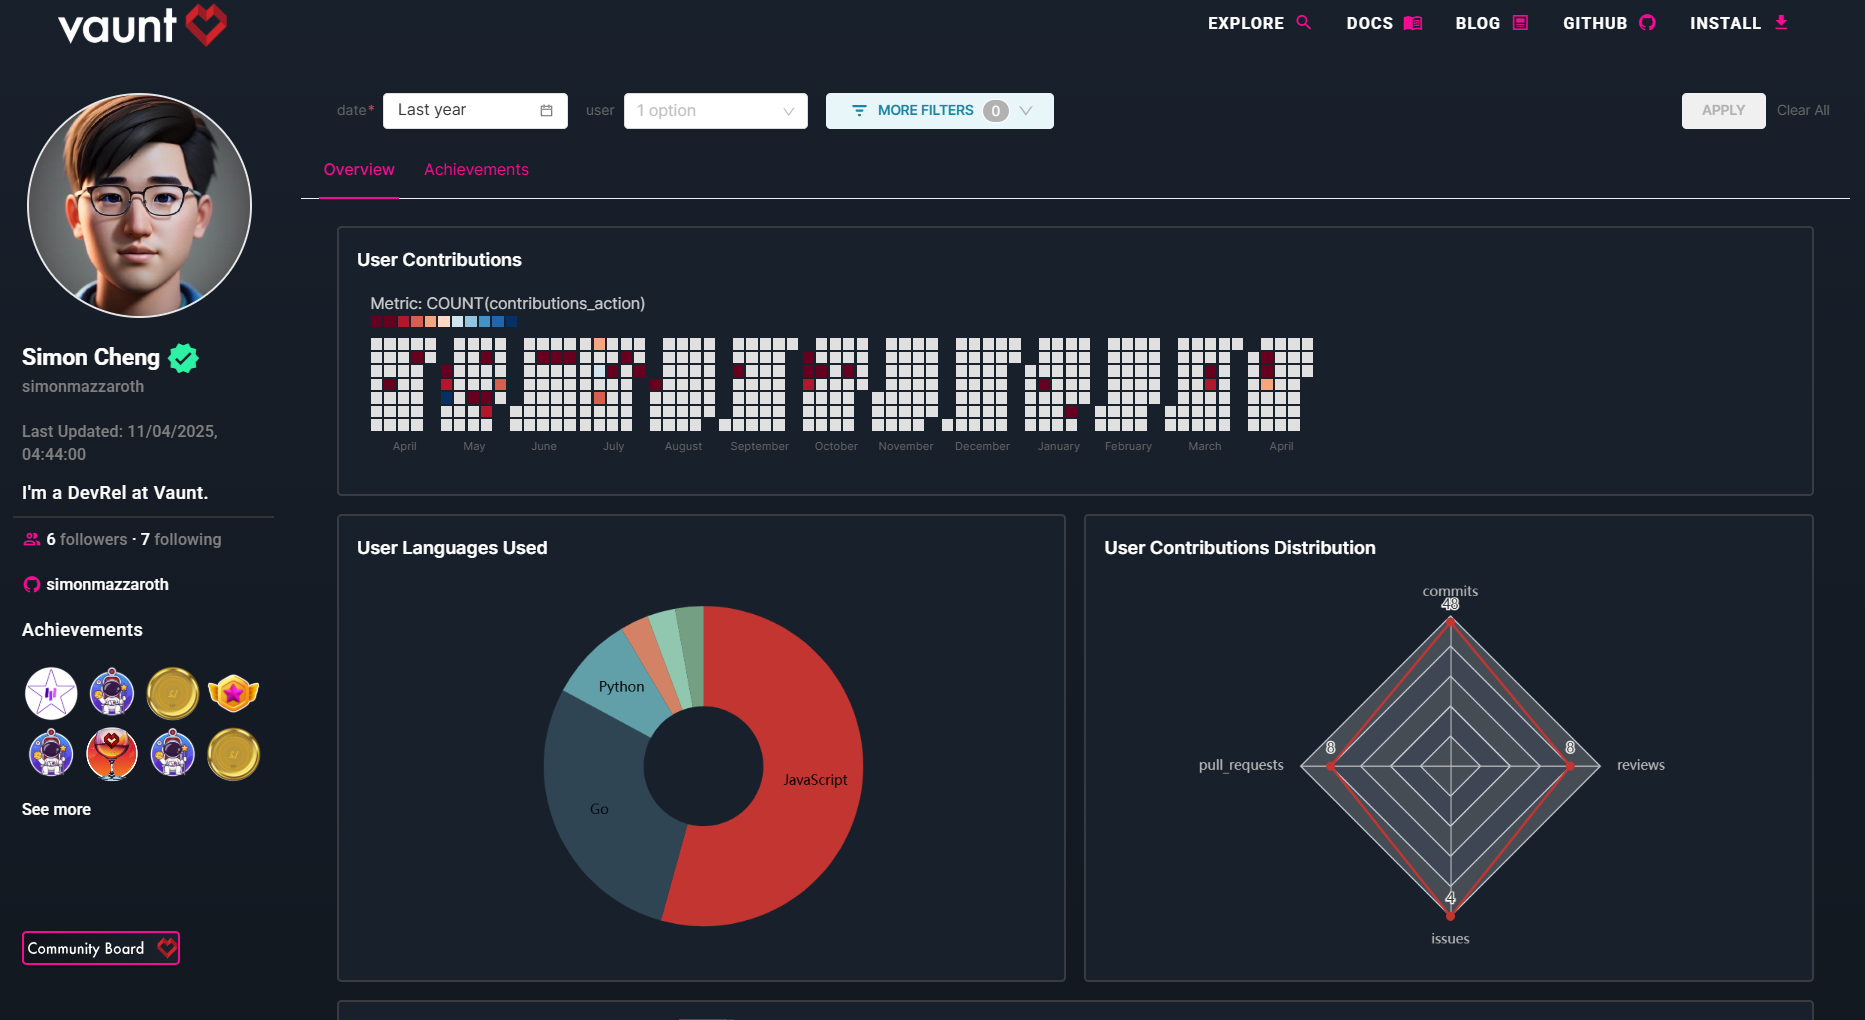Click the pull_requests radar axis label
The width and height of the screenshot is (1865, 1020).
click(1241, 765)
